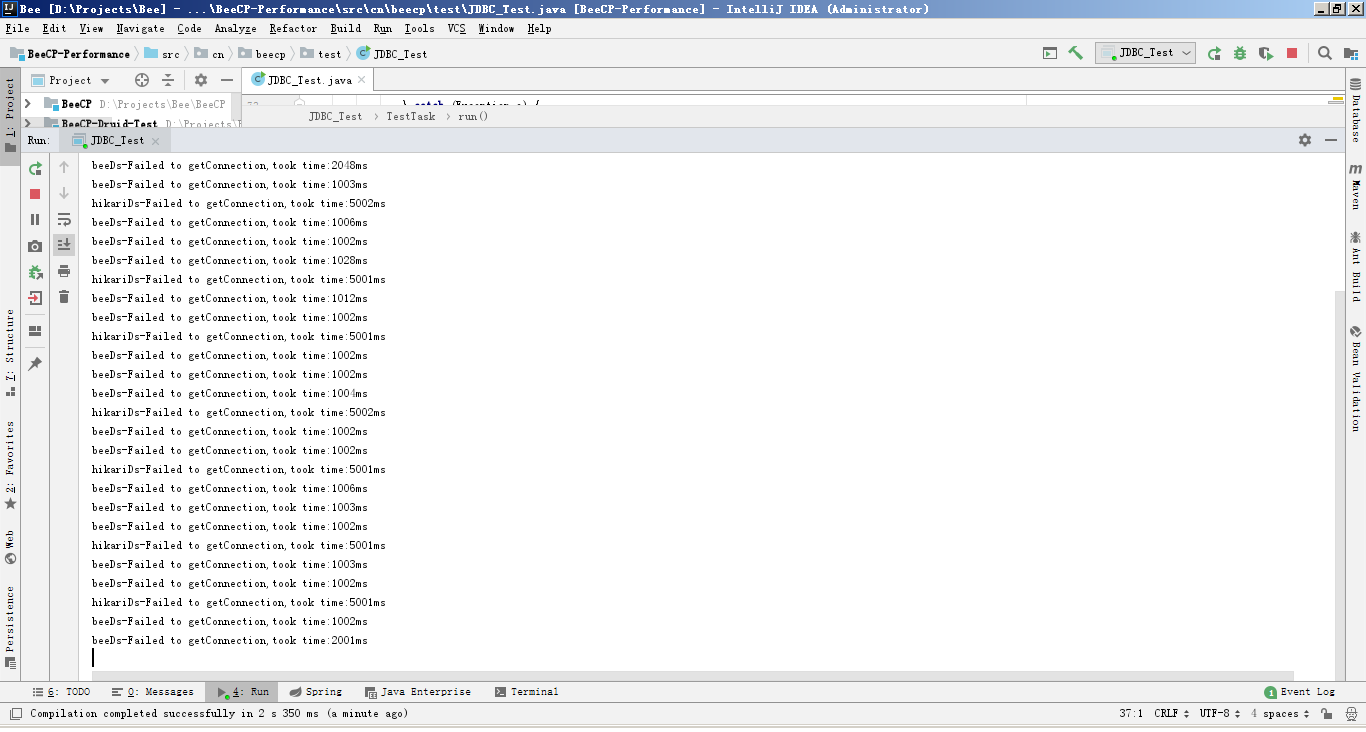
Task: Open Project Structure icon in toolbar
Action: click(x=1350, y=54)
